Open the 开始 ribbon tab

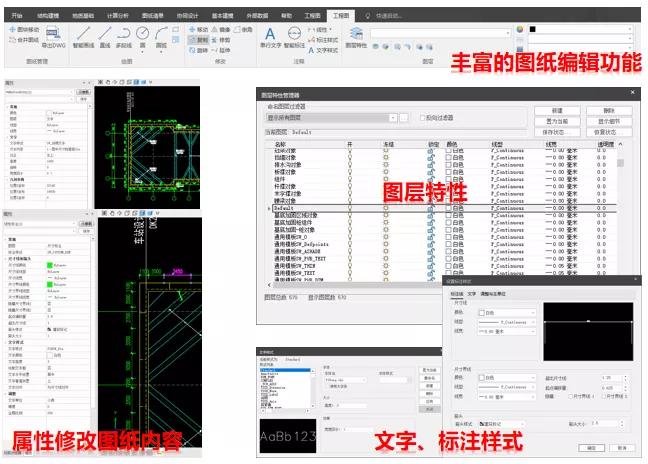coord(17,16)
